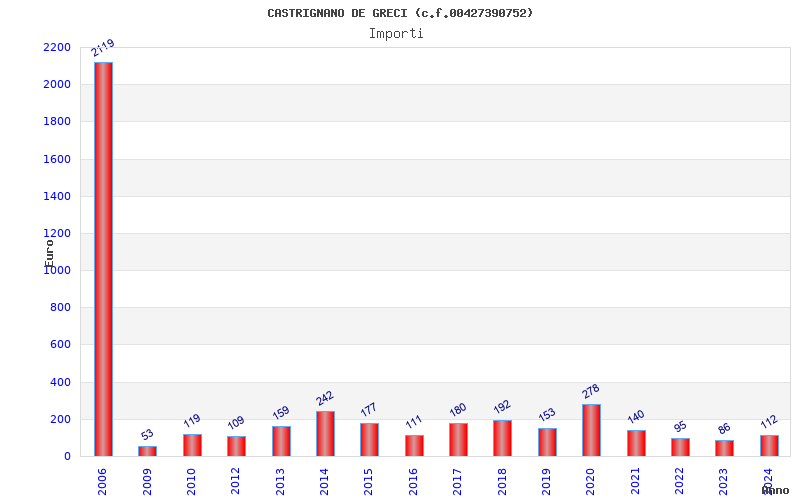Click the 2013 bar in the chart
The width and height of the screenshot is (800, 500).
(x=281, y=441)
